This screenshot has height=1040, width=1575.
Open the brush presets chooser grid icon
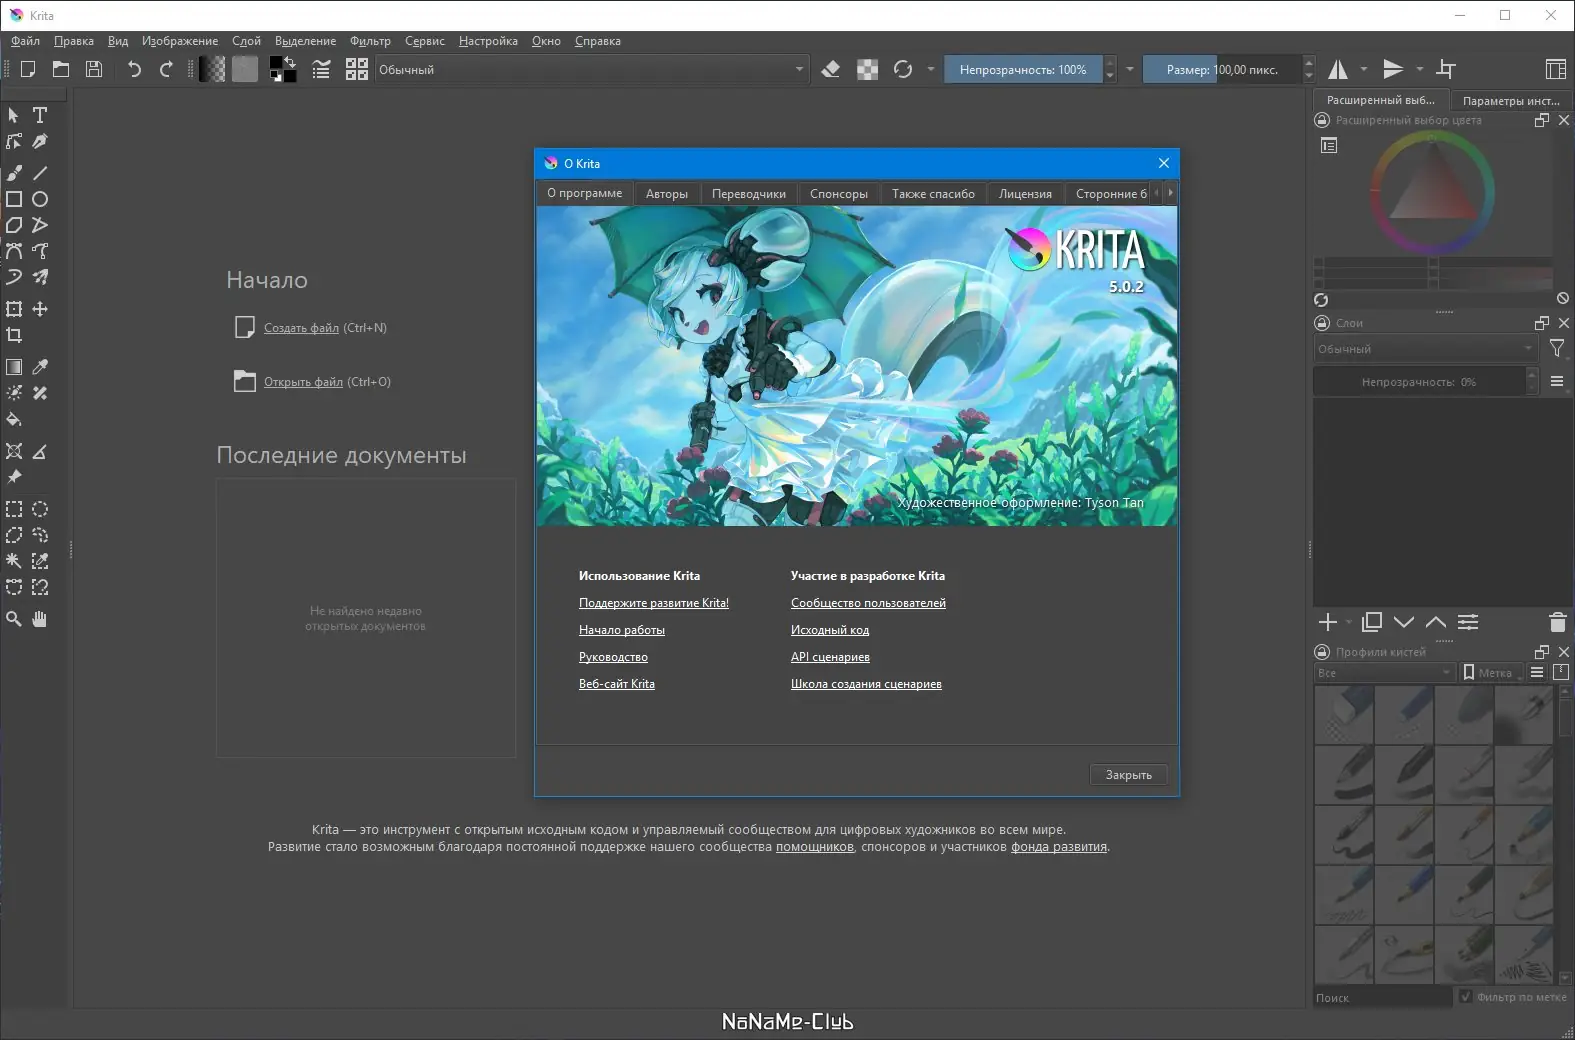[357, 69]
